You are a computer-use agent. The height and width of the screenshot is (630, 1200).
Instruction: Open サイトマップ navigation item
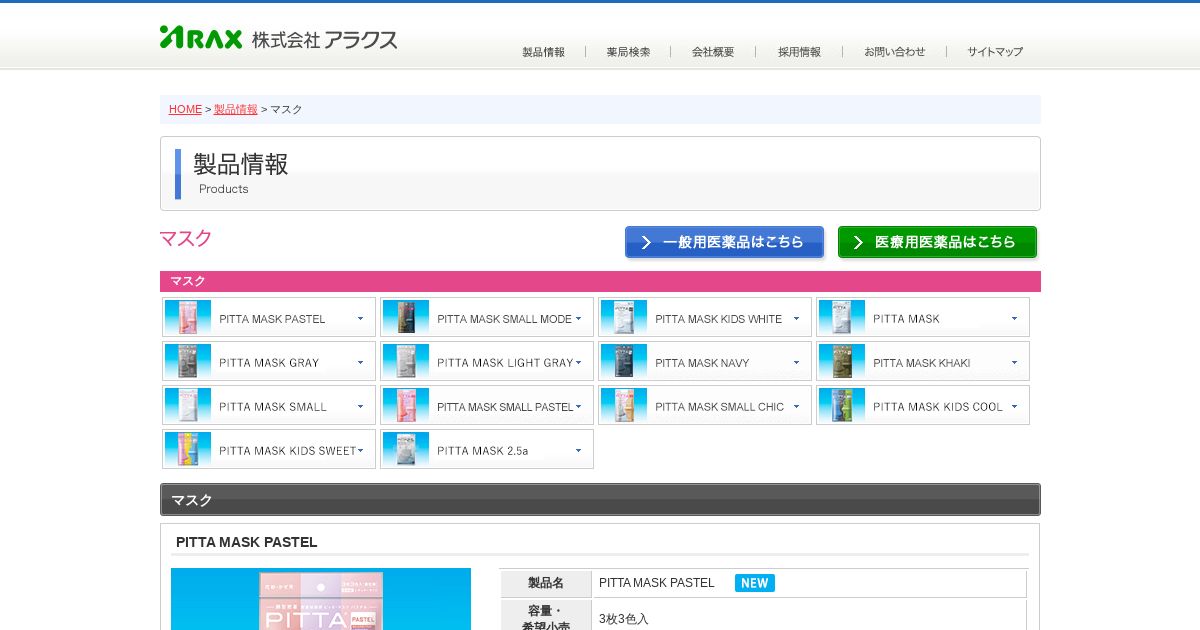point(995,52)
